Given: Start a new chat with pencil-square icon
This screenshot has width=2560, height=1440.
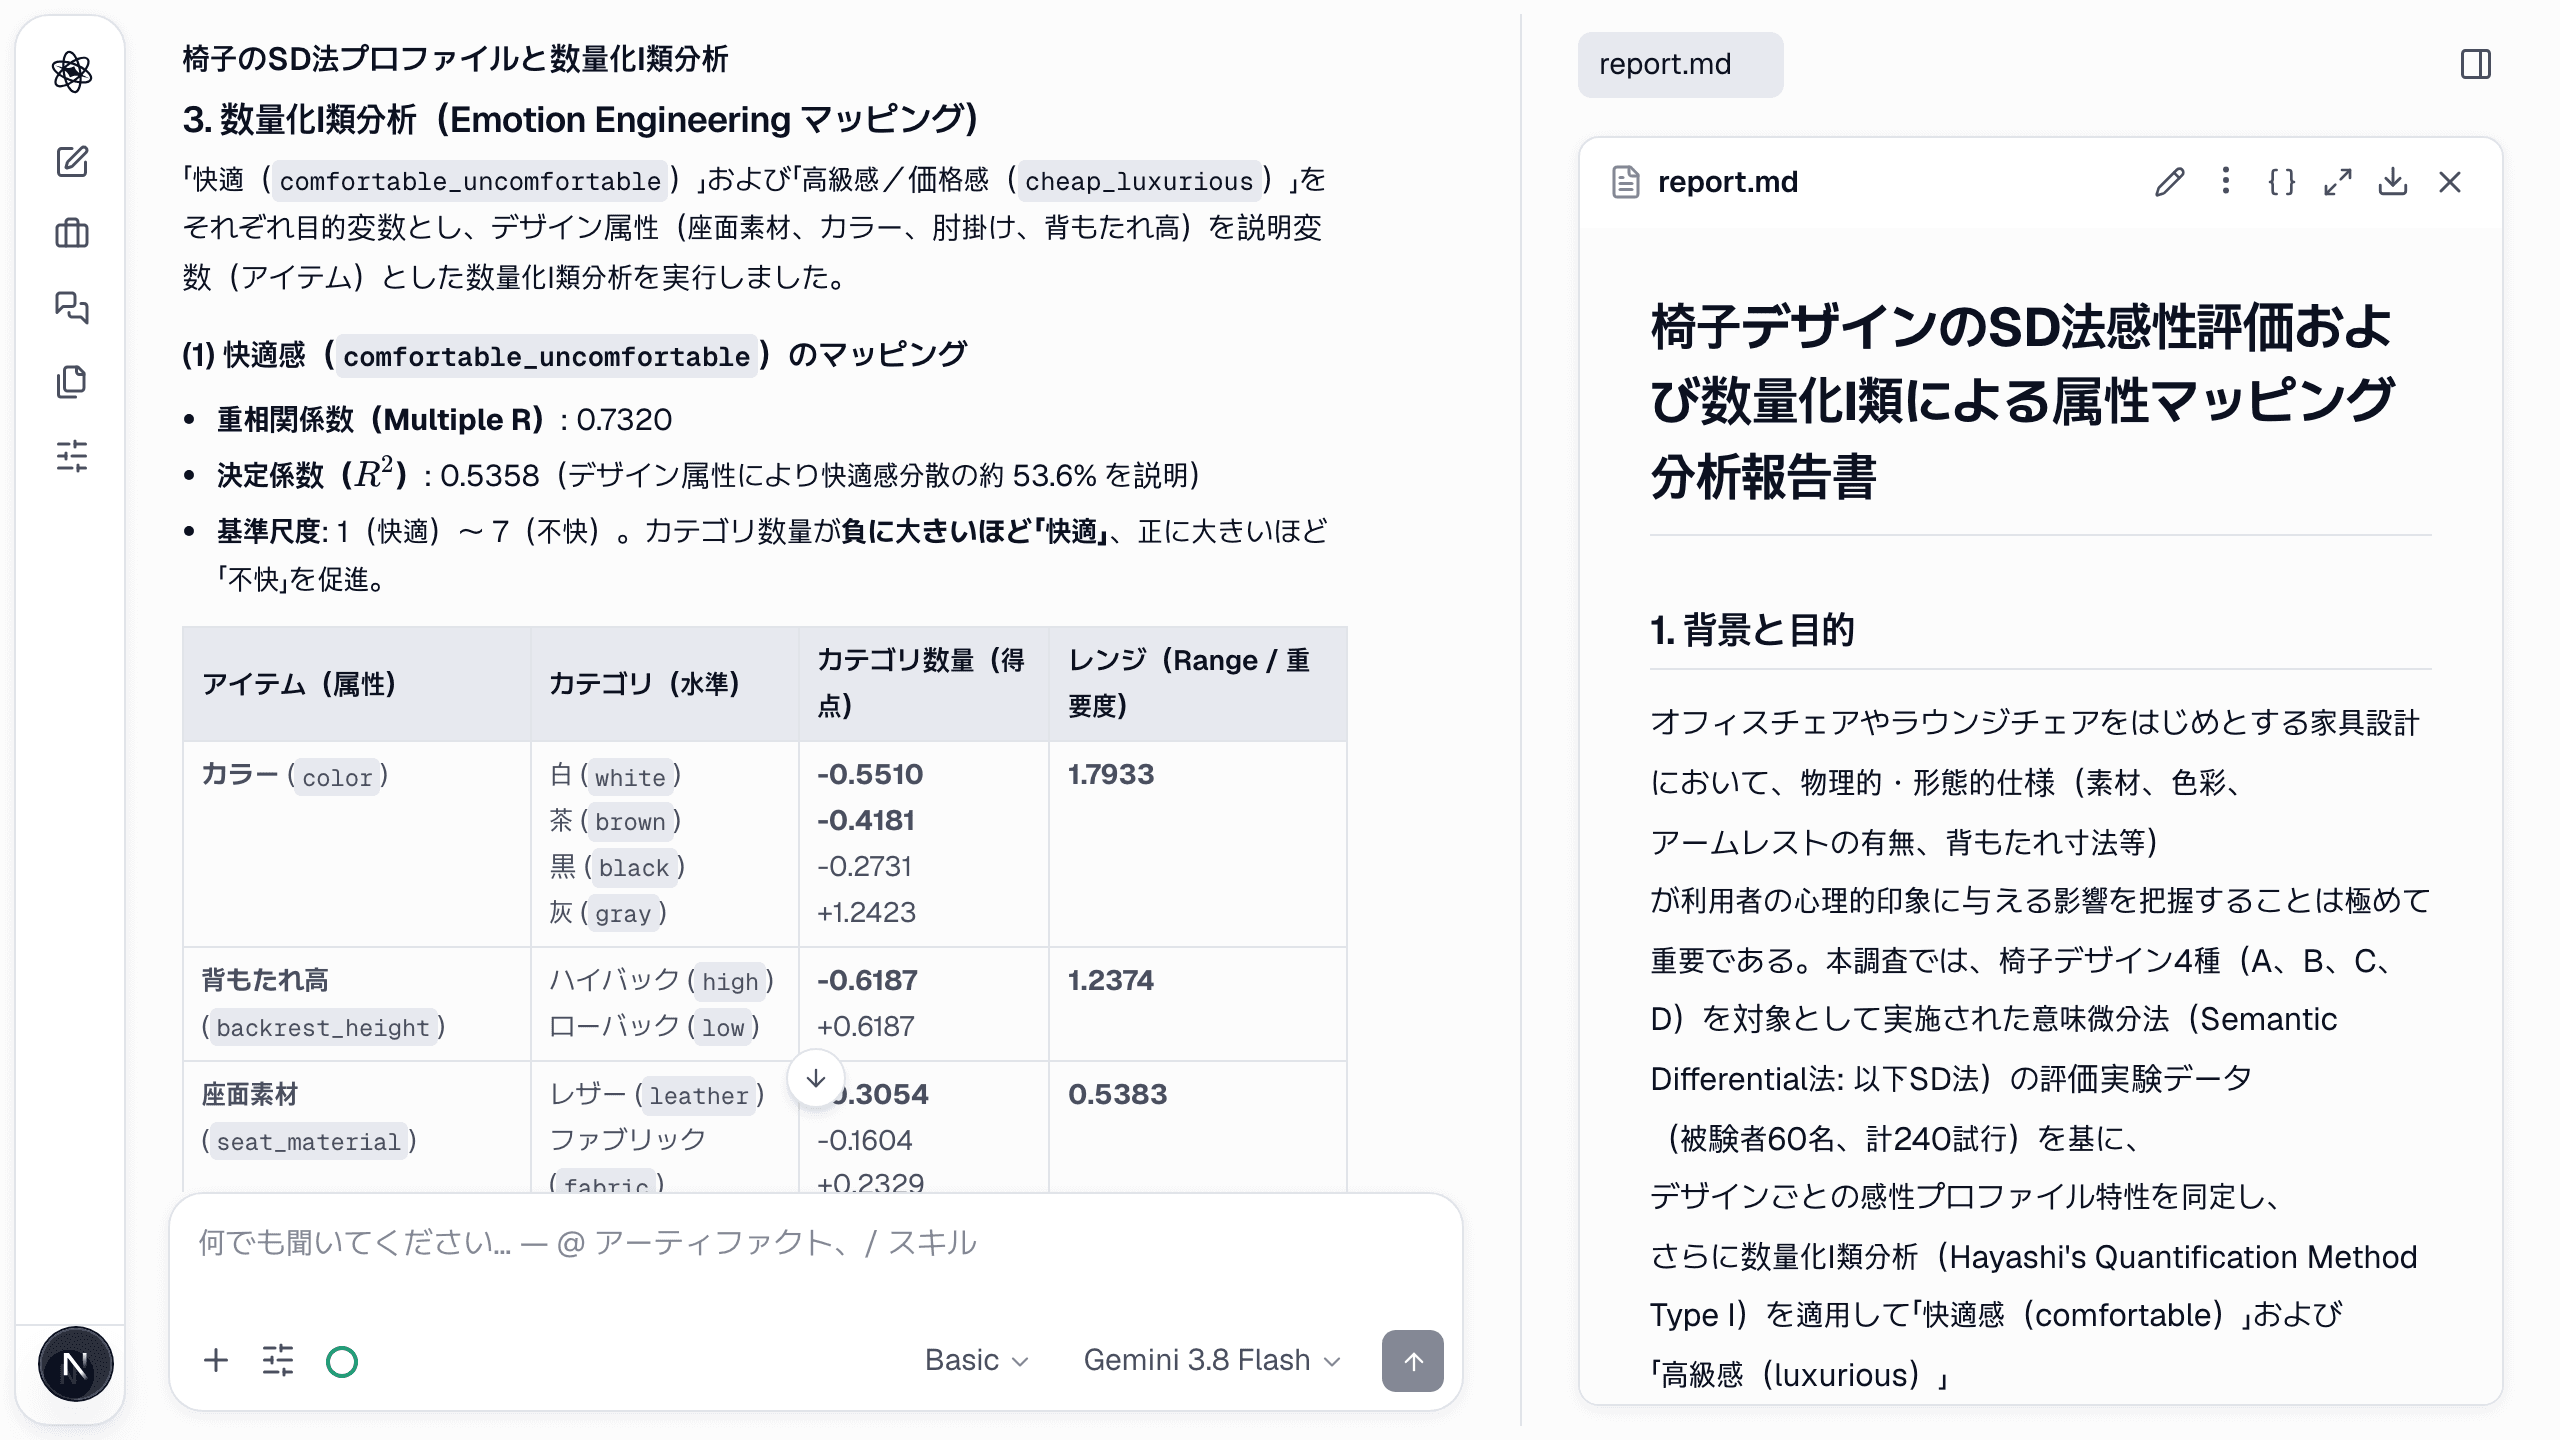Looking at the screenshot, I should pyautogui.click(x=72, y=161).
